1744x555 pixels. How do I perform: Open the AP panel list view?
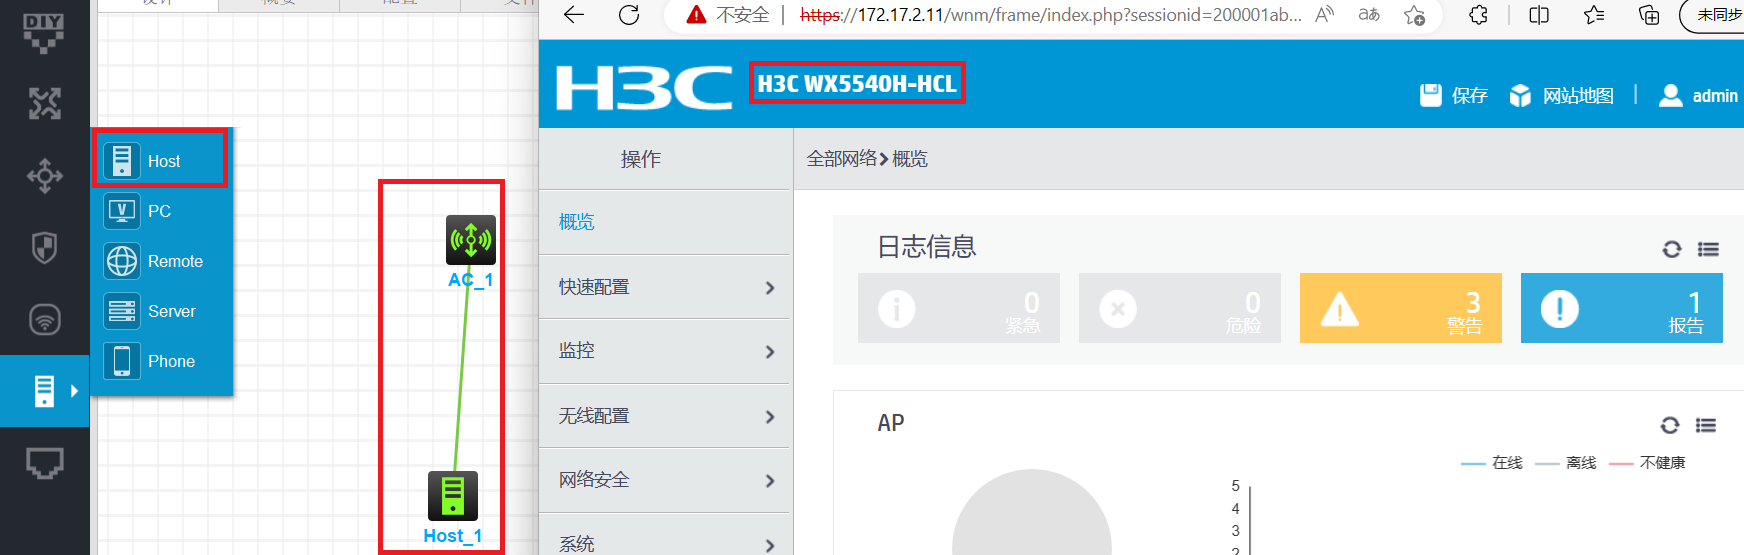pyautogui.click(x=1706, y=425)
